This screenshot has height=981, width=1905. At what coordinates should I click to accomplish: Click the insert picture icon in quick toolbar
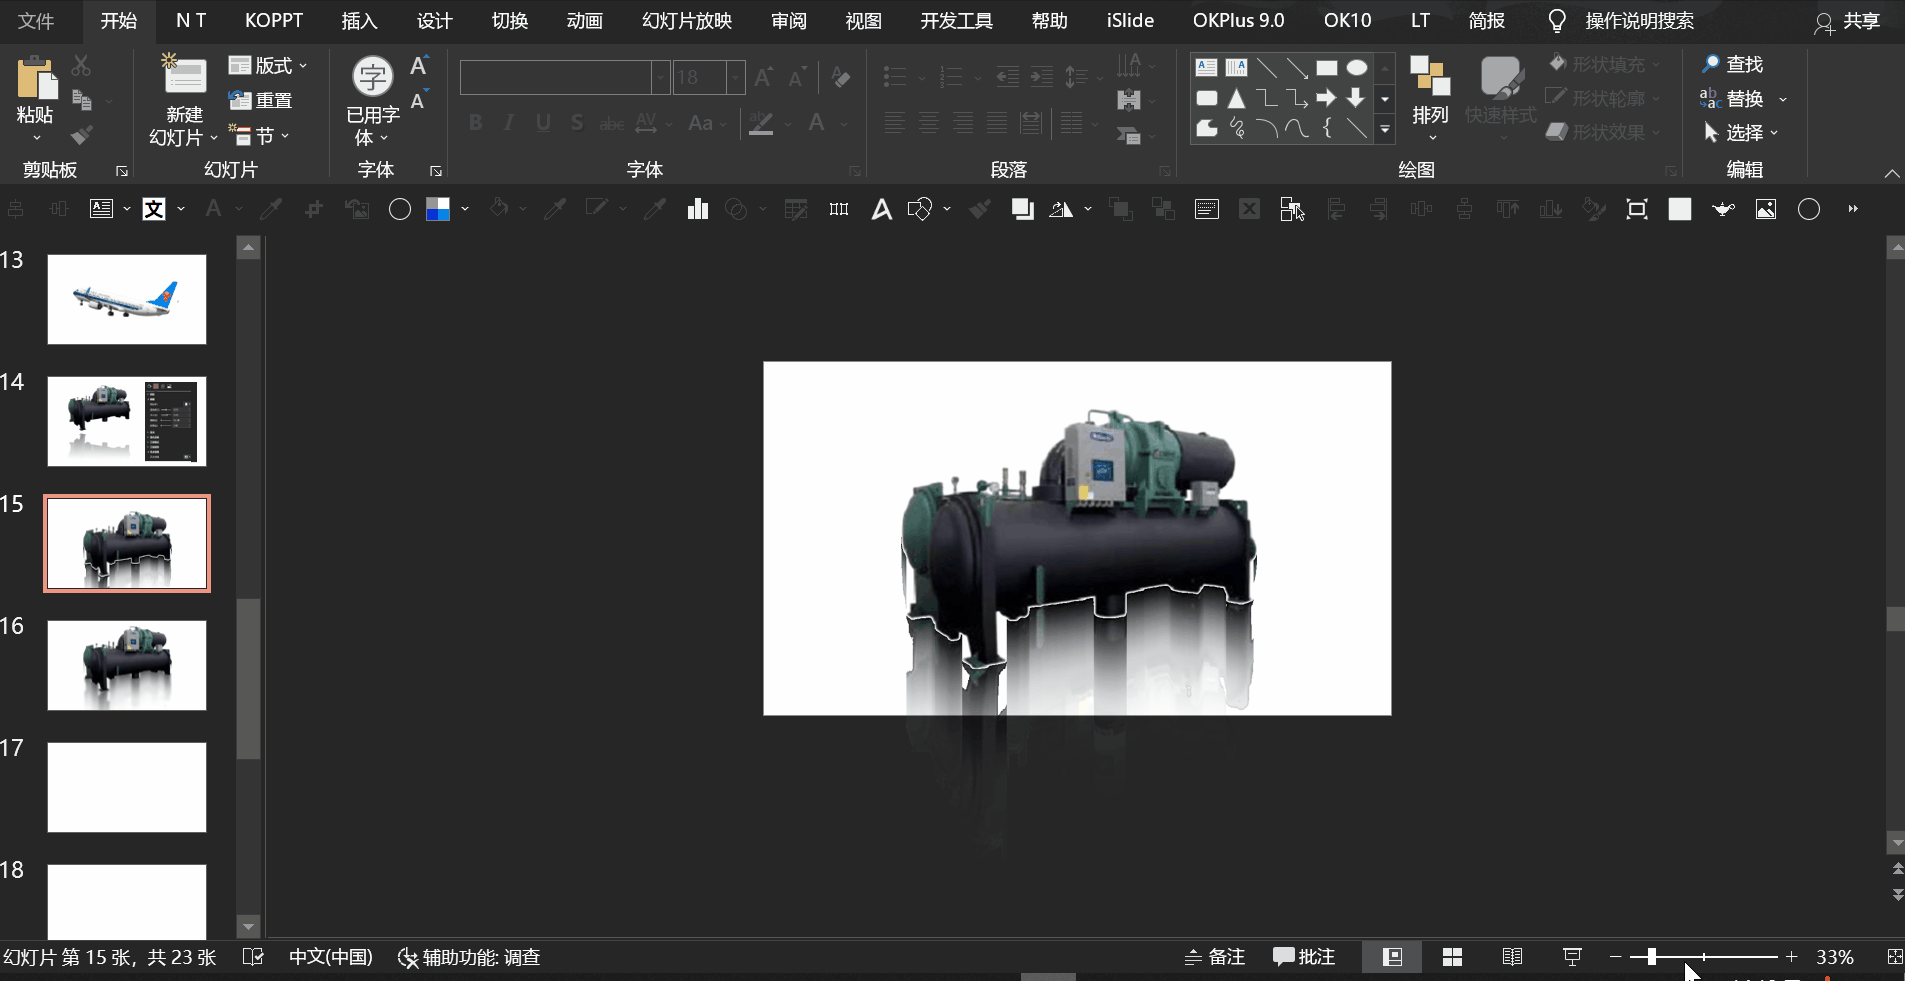[1766, 209]
